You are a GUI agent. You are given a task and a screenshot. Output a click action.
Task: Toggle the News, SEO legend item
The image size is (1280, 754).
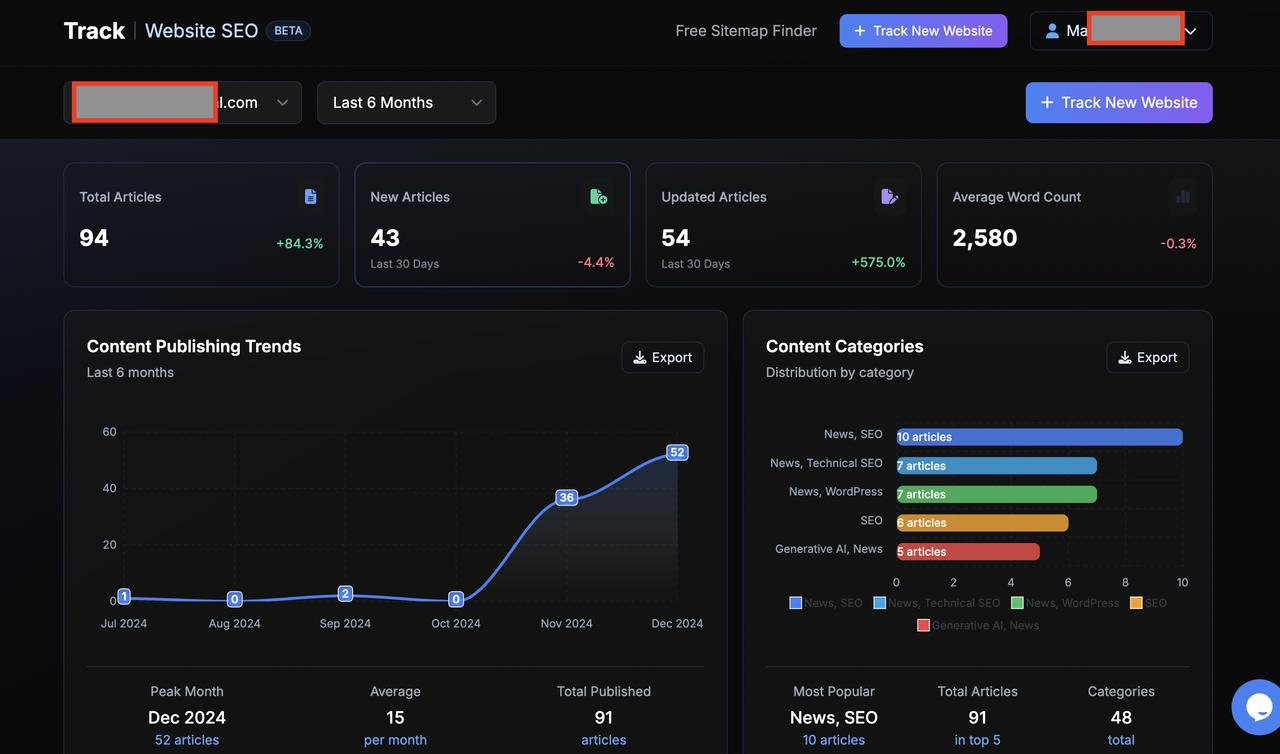pos(826,603)
